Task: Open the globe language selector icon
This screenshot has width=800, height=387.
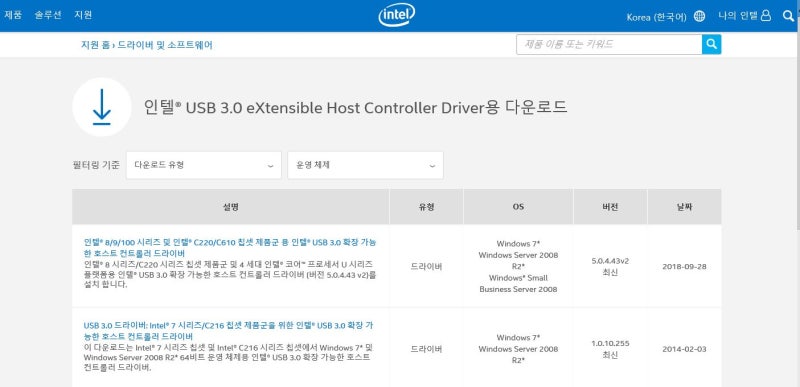Action: (699, 16)
